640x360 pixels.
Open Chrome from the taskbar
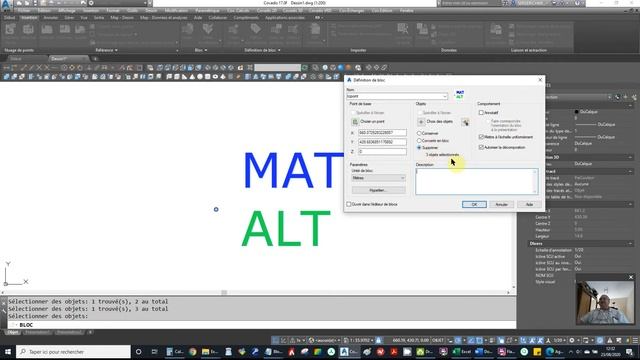pyautogui.click(x=193, y=351)
